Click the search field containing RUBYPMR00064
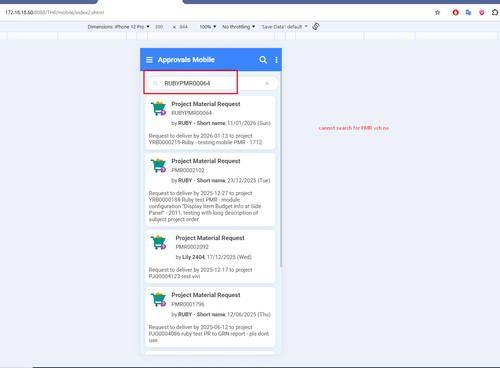Viewport: 500px width, 368px height. coord(213,83)
